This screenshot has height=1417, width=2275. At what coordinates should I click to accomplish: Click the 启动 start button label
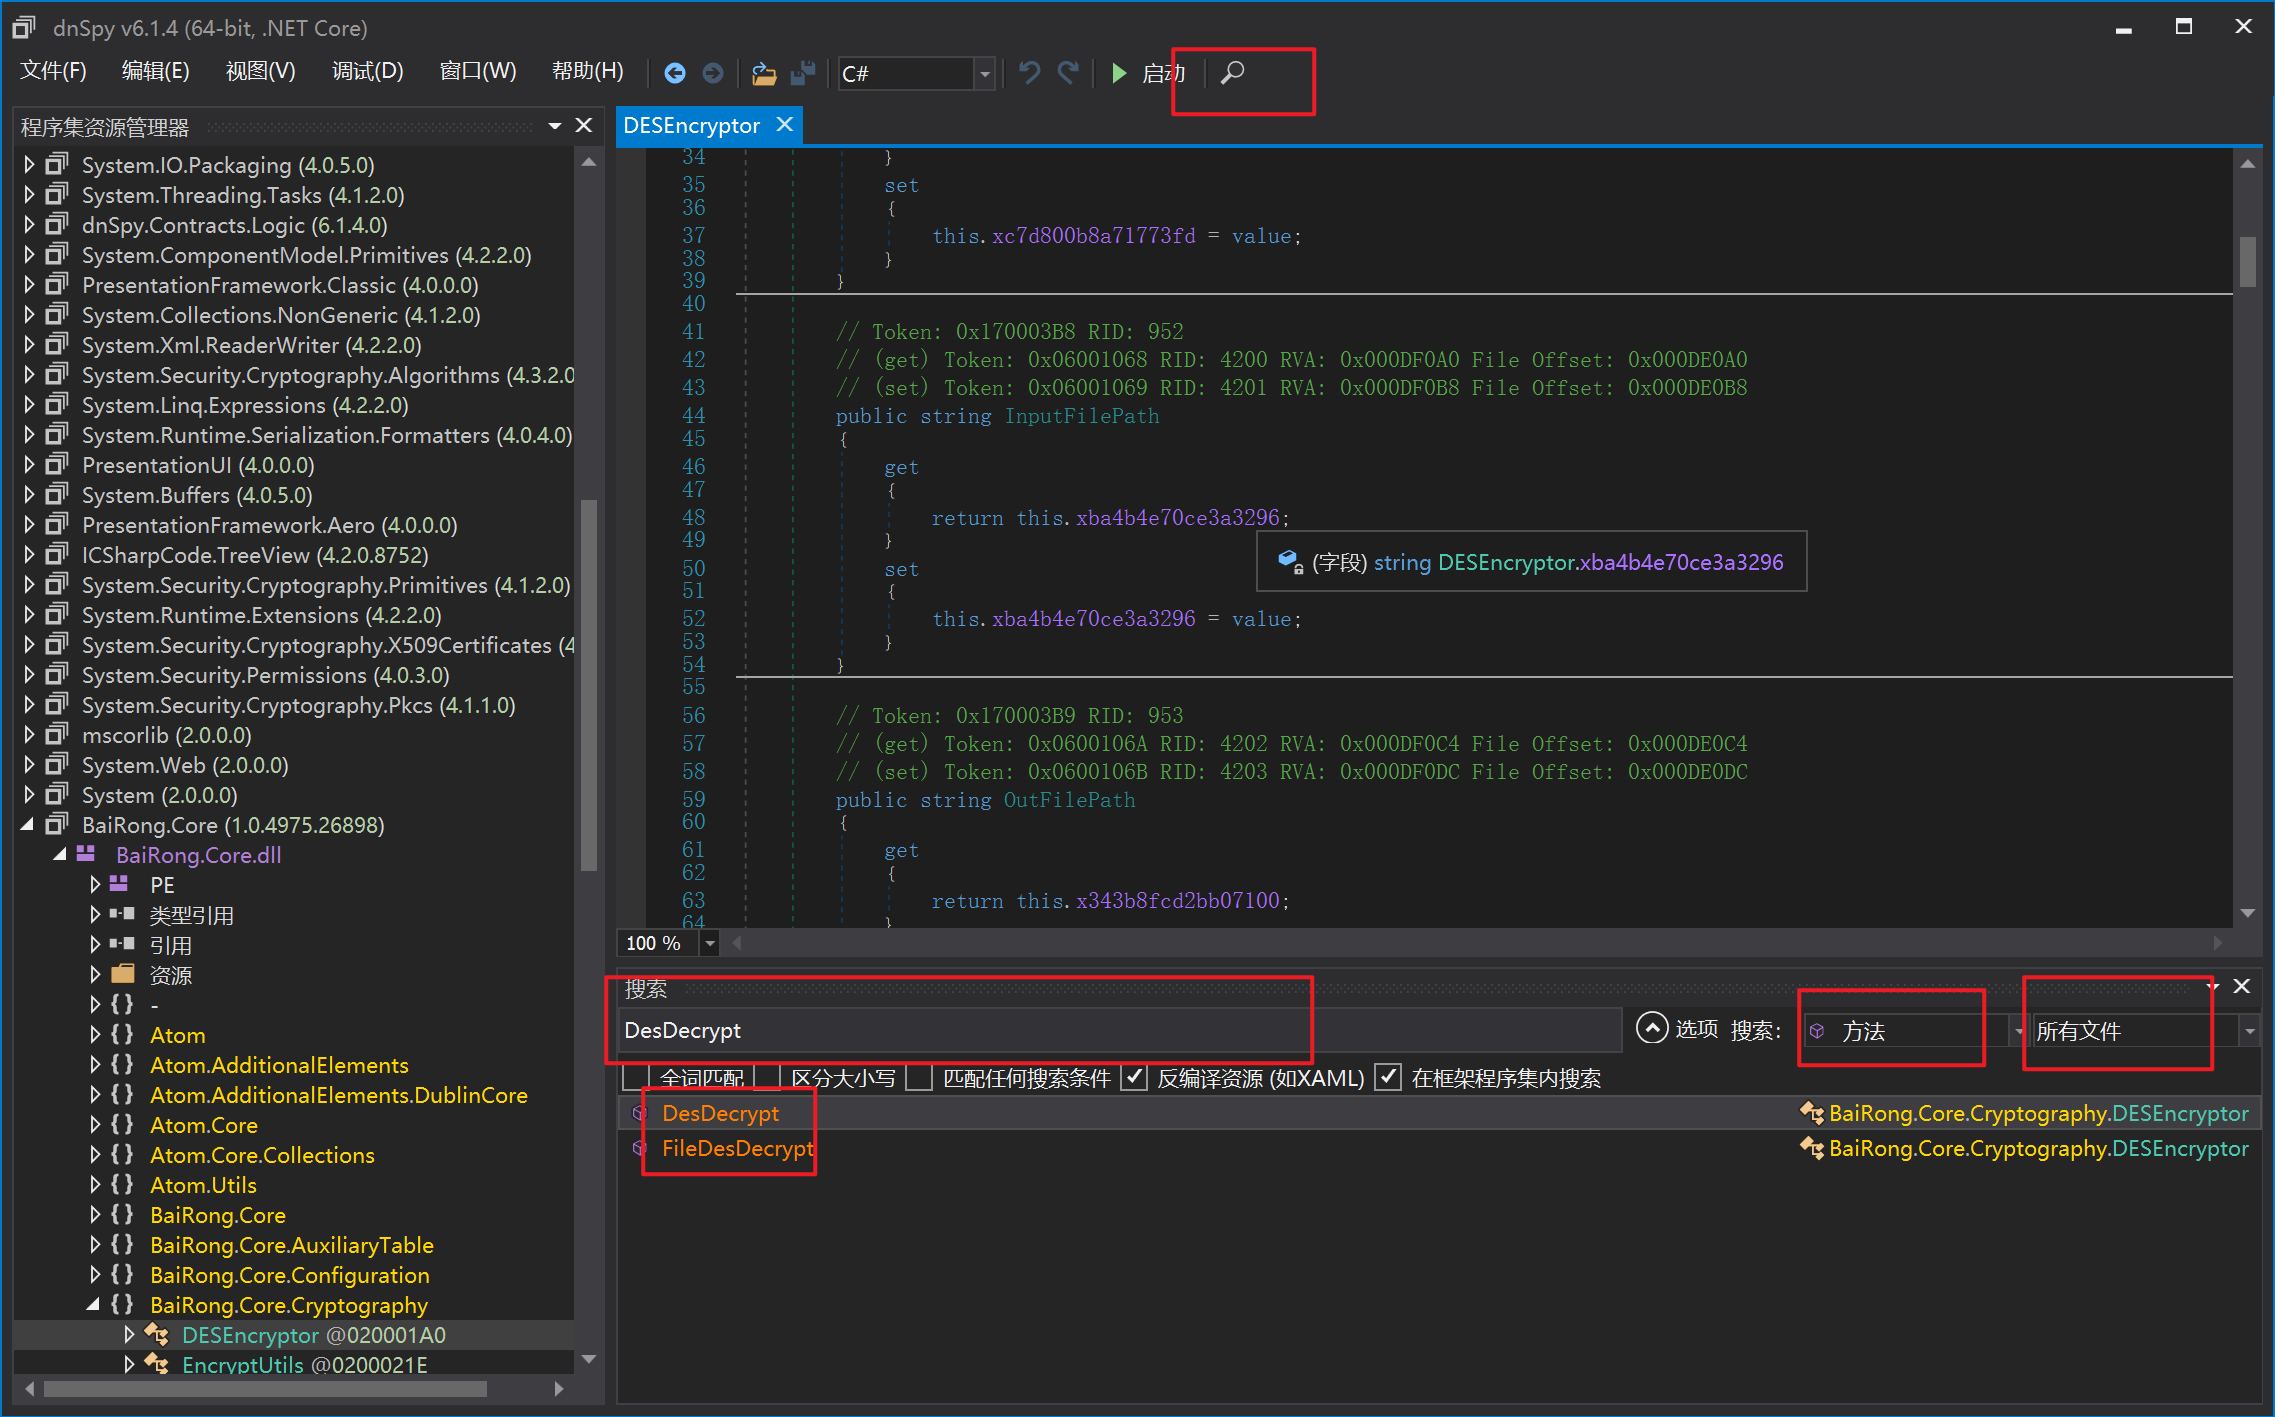tap(1164, 73)
